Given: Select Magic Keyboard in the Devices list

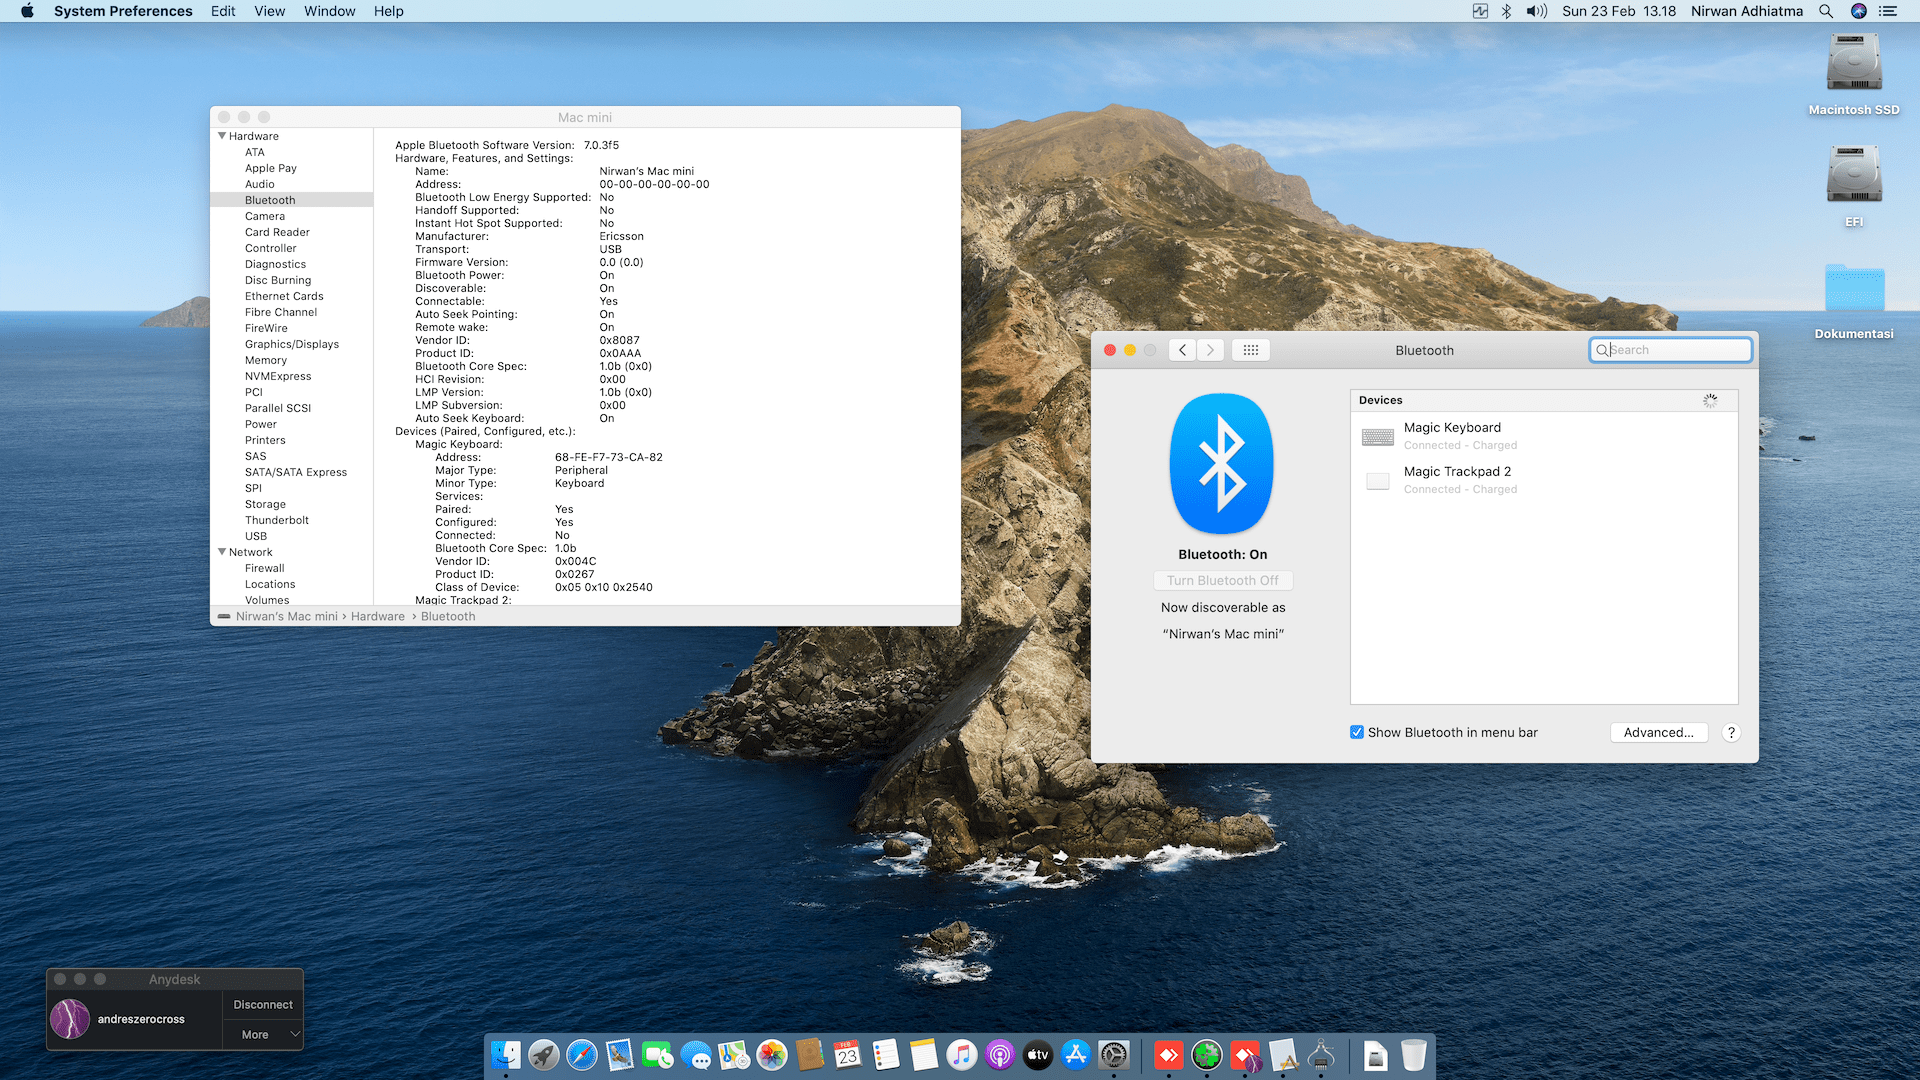Looking at the screenshot, I should point(1544,435).
